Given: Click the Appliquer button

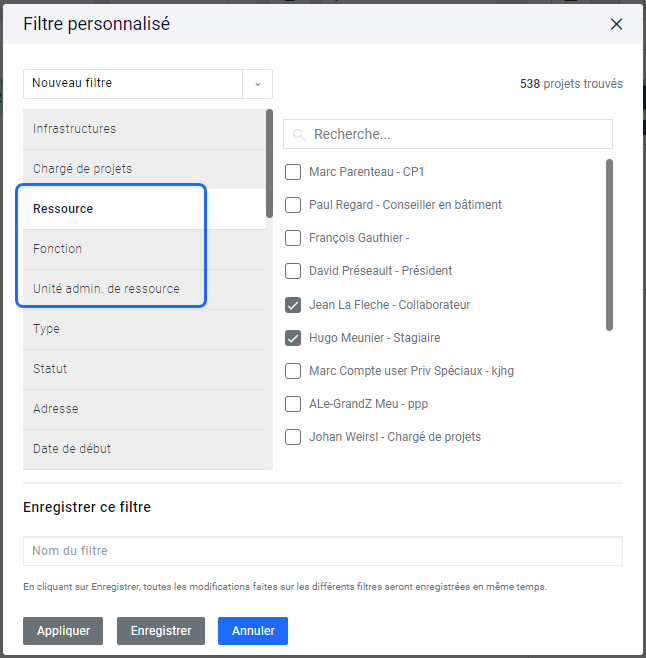Looking at the screenshot, I should click(x=63, y=631).
